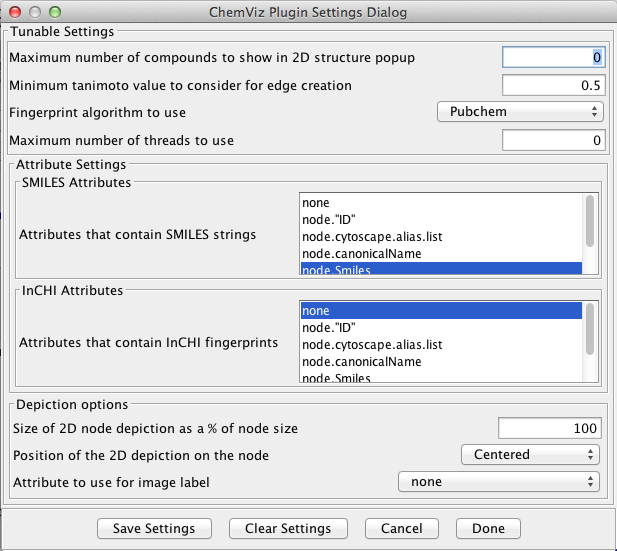
Task: Choose node.cytoscape.alias.list in SMILES list
Action: (440, 237)
